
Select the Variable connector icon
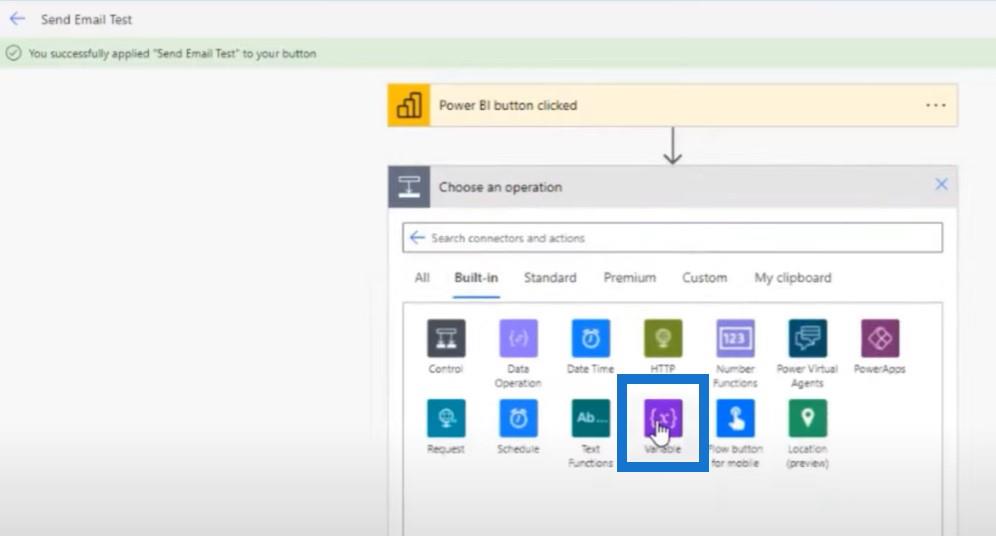663,419
